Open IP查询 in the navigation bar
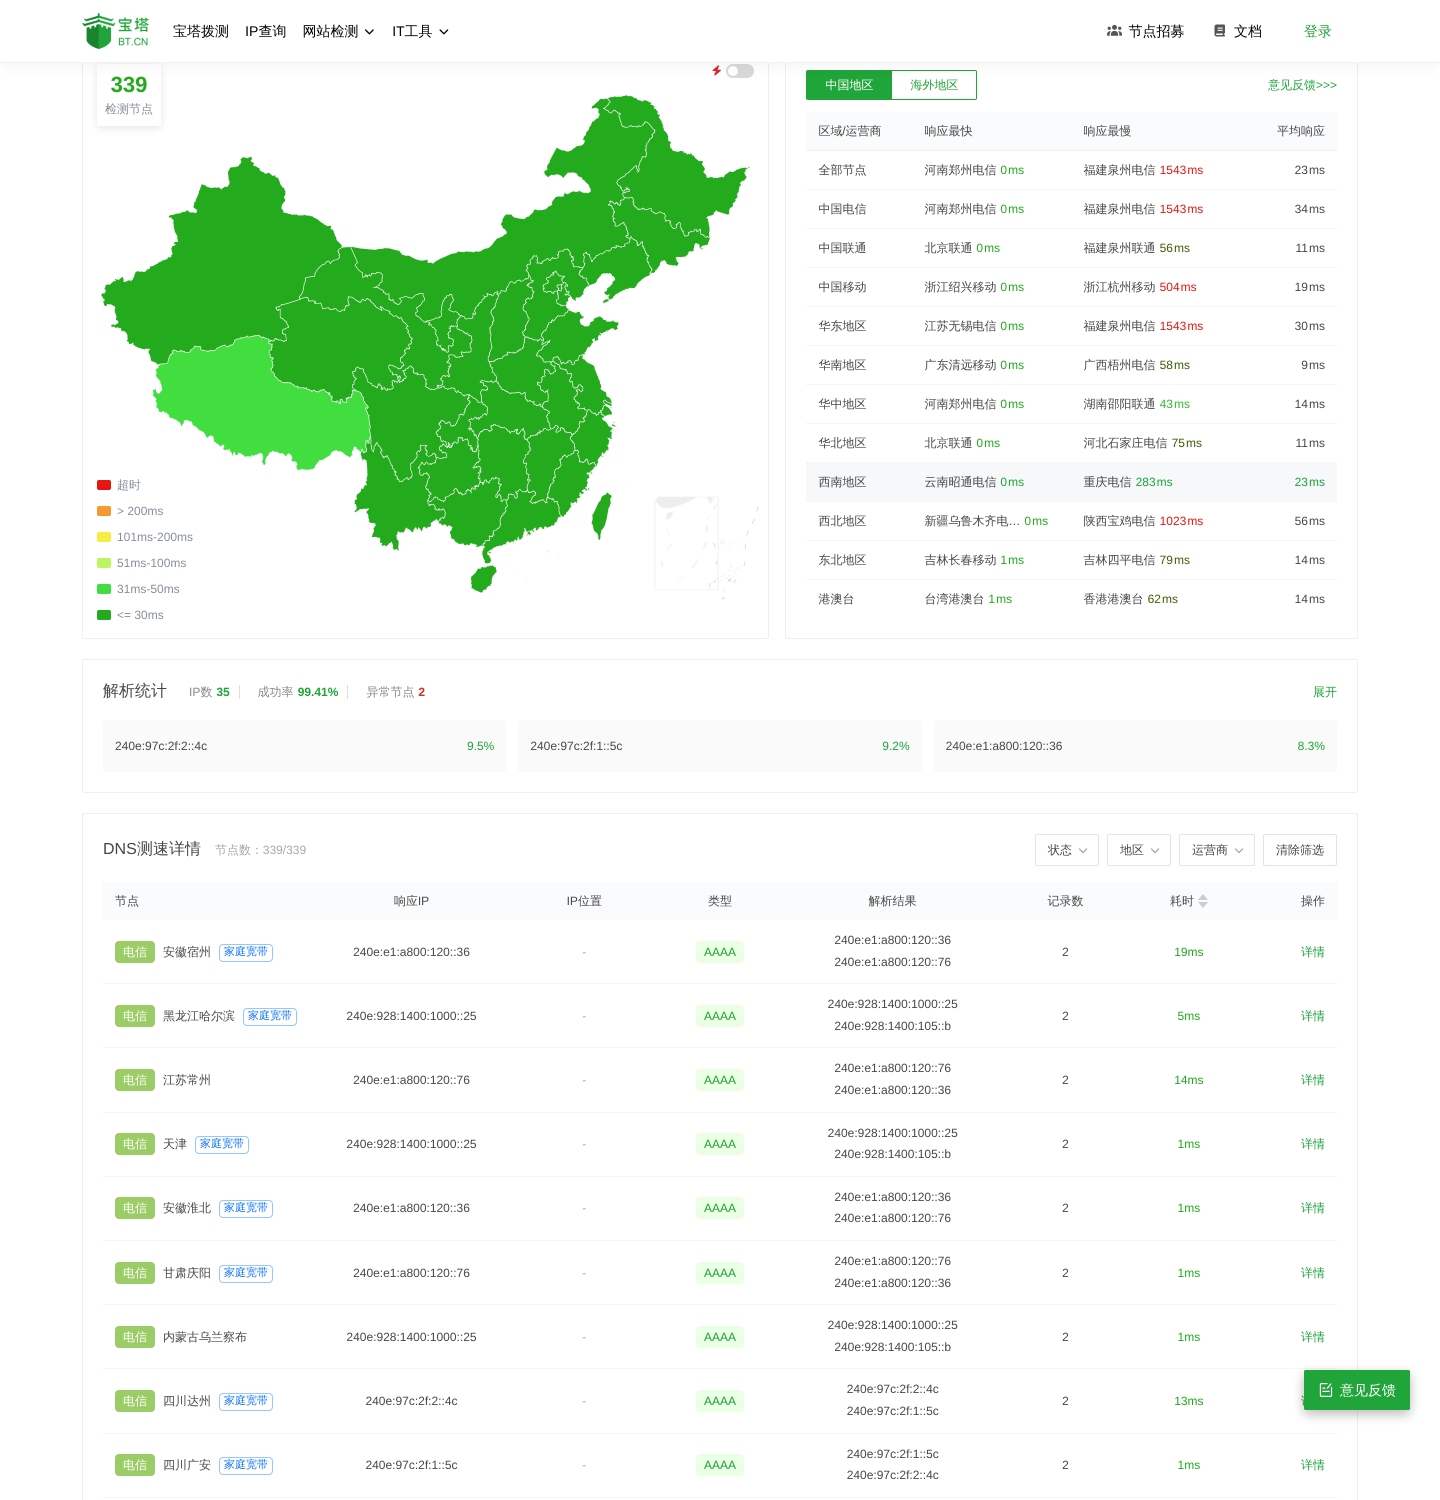 point(266,31)
